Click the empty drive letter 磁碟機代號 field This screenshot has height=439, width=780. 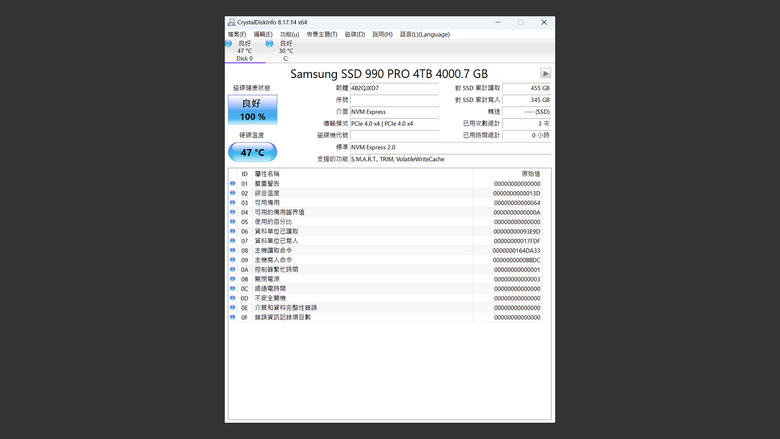(394, 135)
